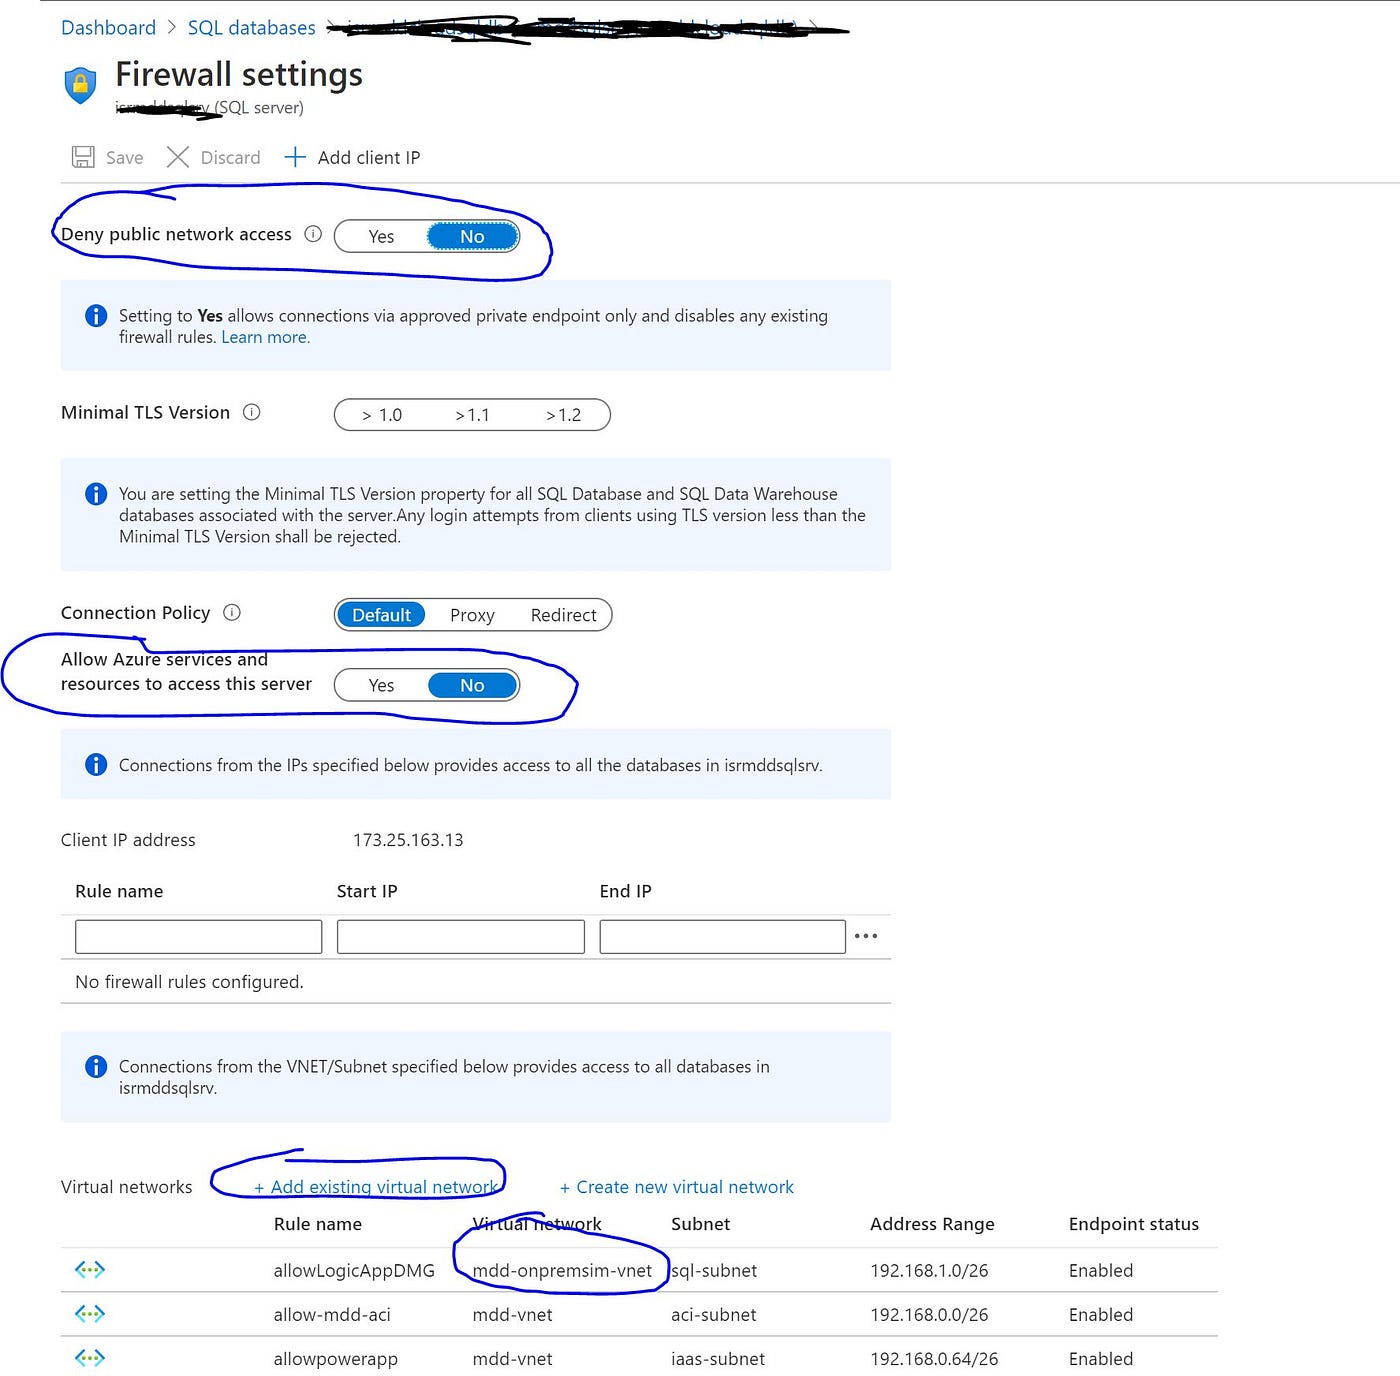Click info icon next to Deny public network access
Screen dimensions: 1400x1376
click(313, 234)
